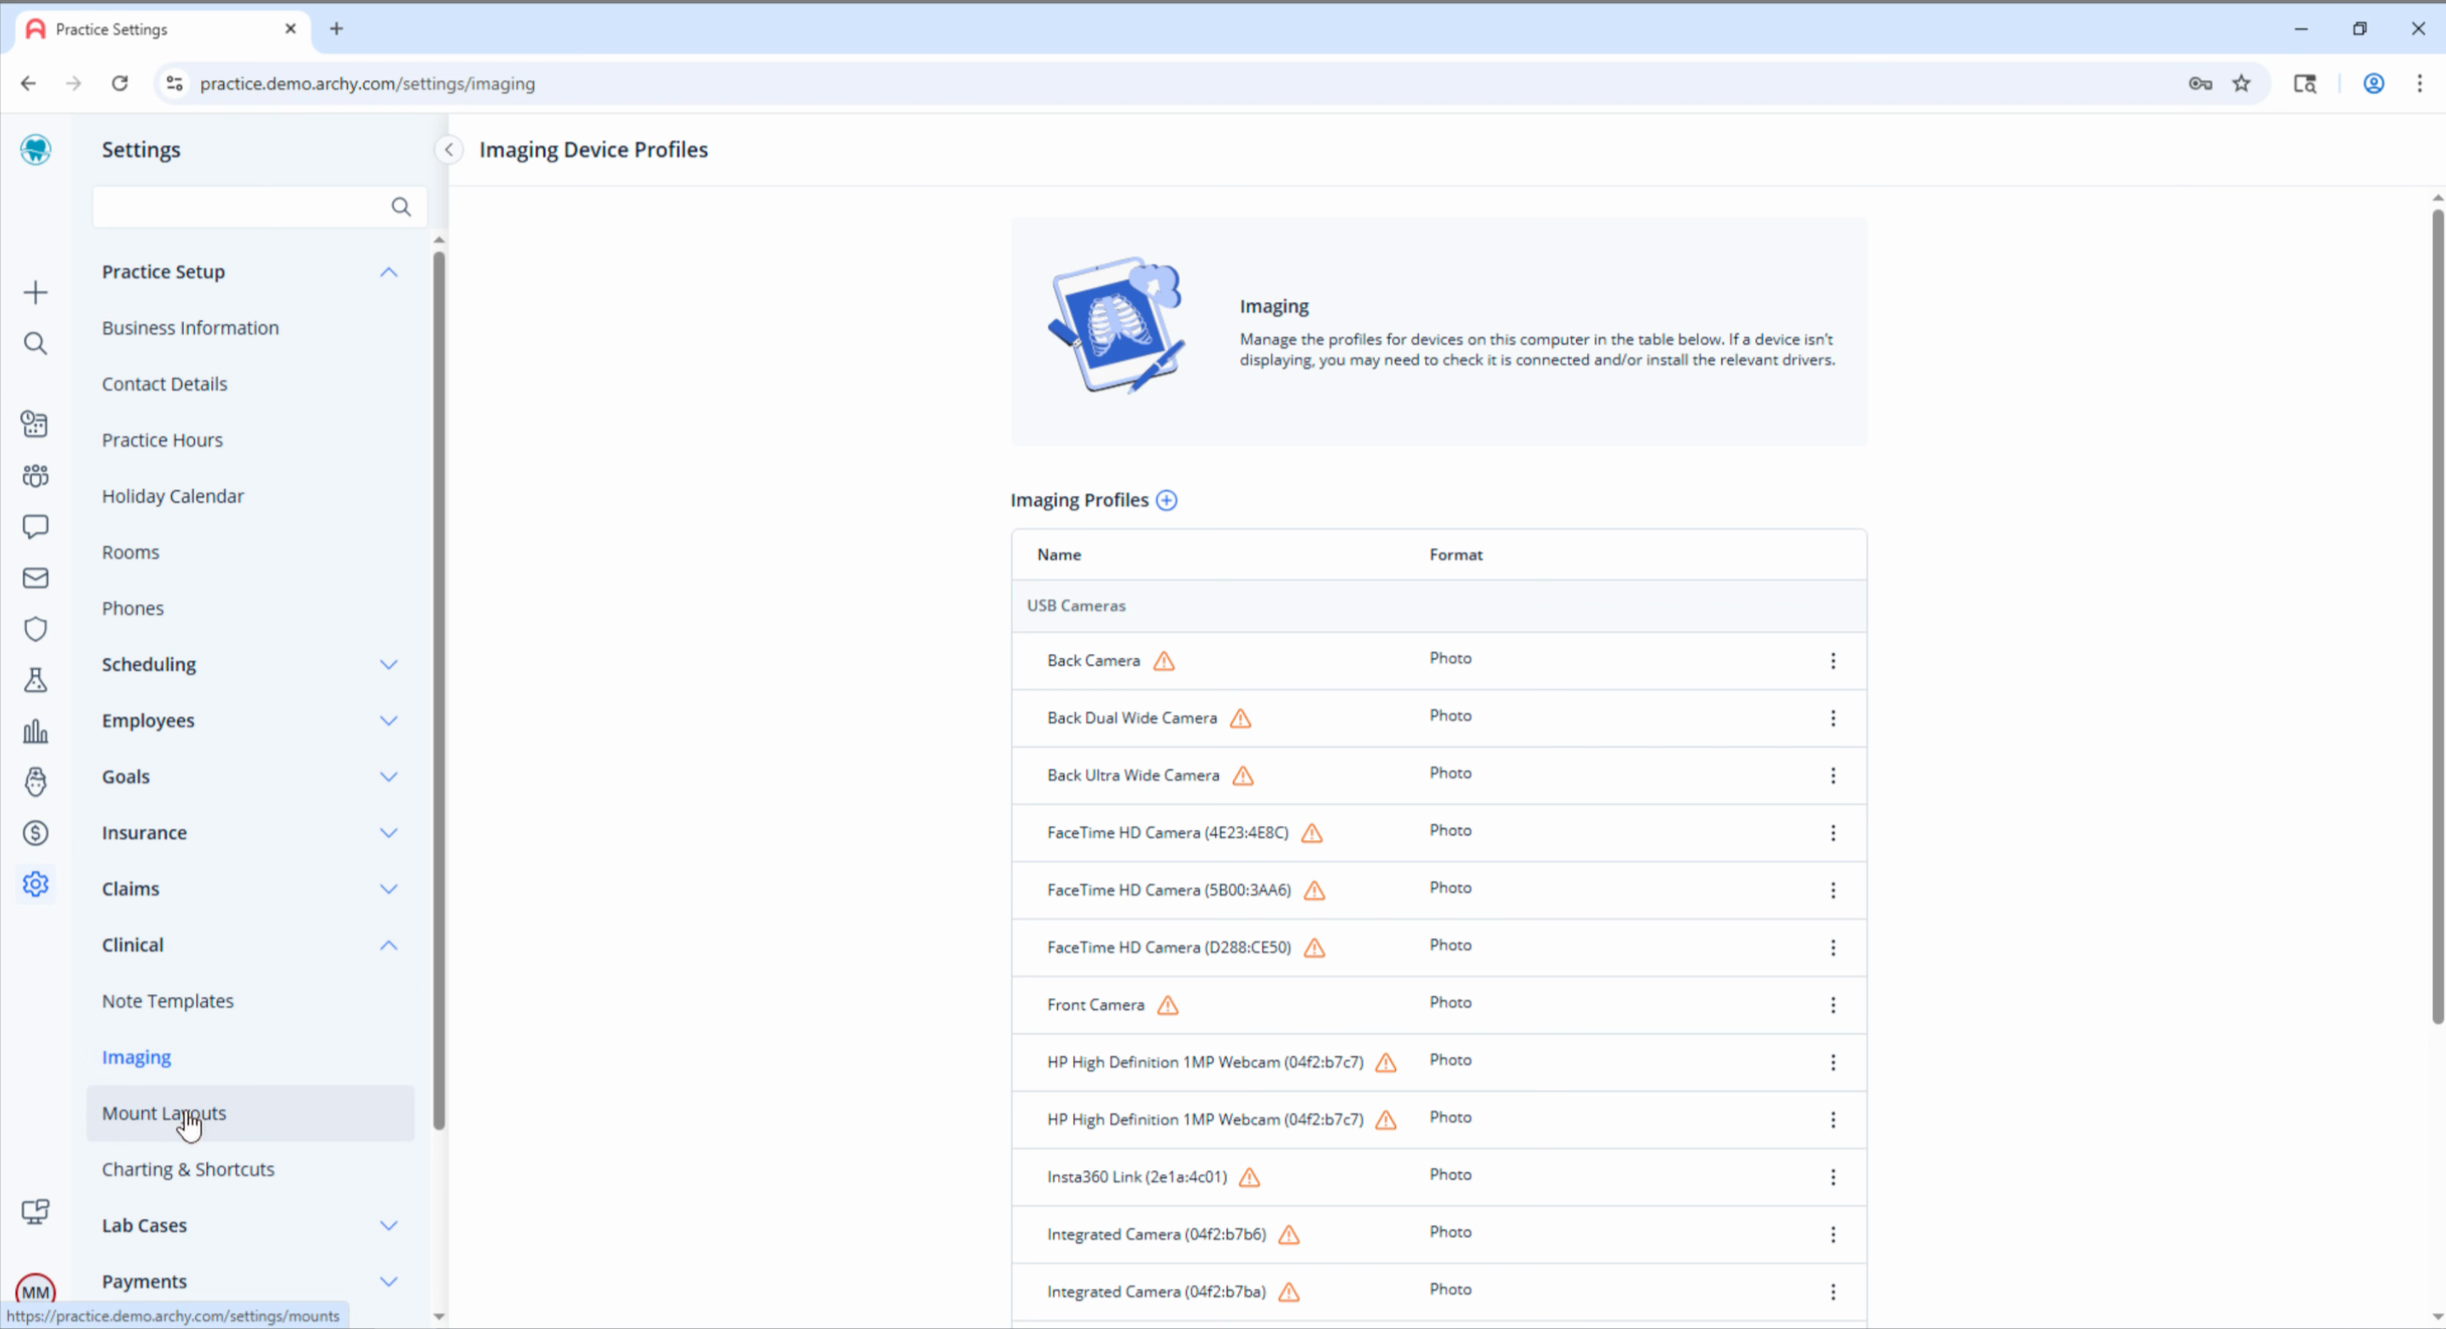
Task: Open the shield insurance icon in left rail
Action: click(x=36, y=629)
